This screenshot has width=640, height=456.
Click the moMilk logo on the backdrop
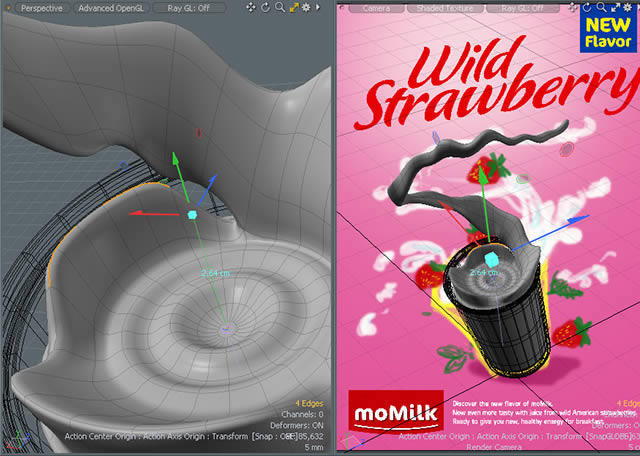coord(396,412)
